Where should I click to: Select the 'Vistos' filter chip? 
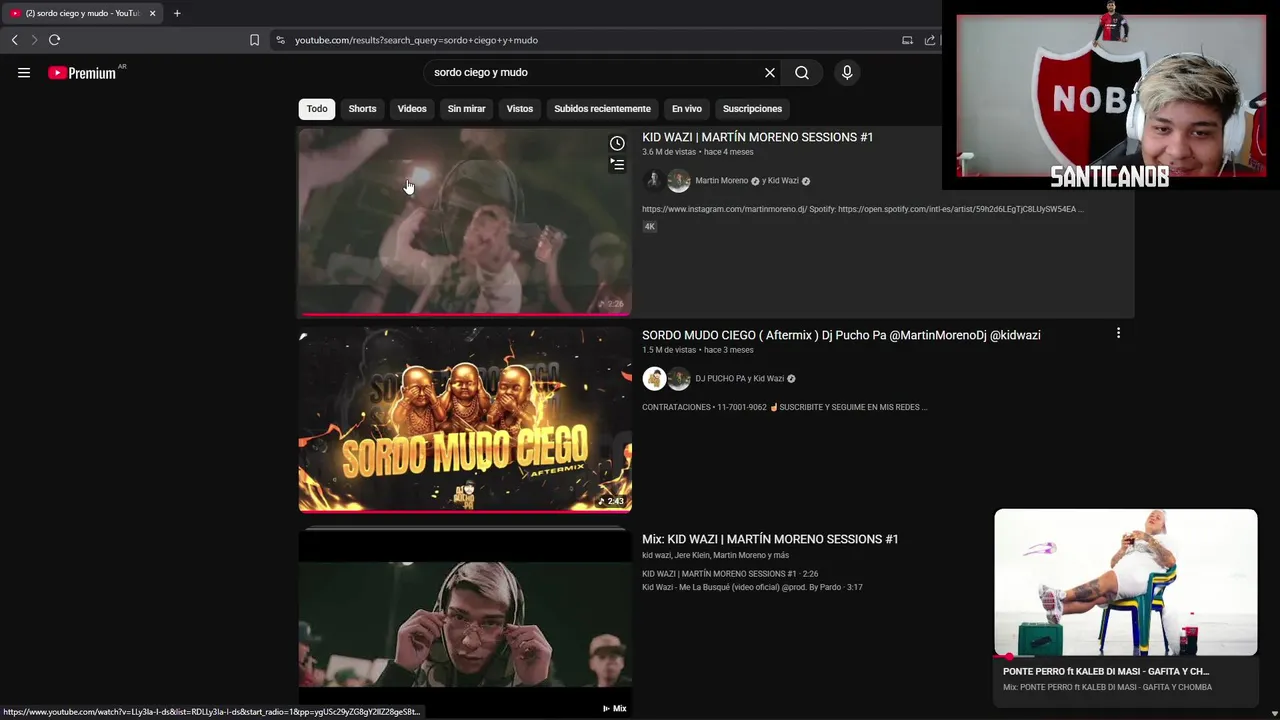(520, 109)
